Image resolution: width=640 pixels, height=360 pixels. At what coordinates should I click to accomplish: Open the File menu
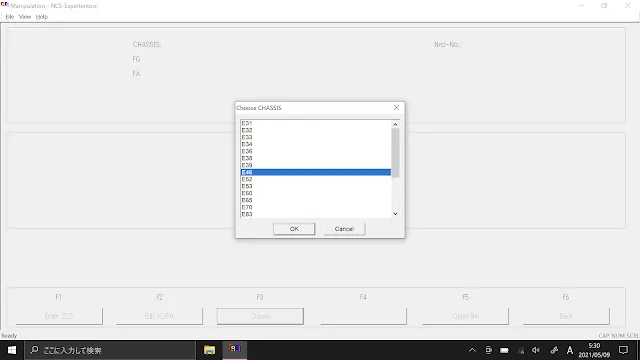point(10,17)
